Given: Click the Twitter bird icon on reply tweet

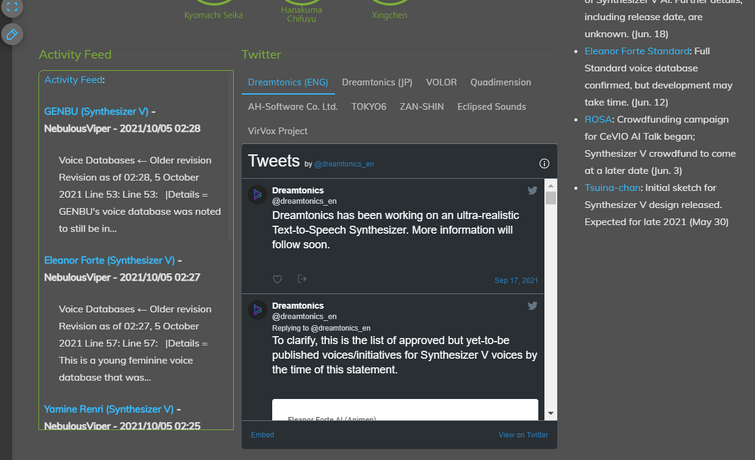Looking at the screenshot, I should (532, 305).
